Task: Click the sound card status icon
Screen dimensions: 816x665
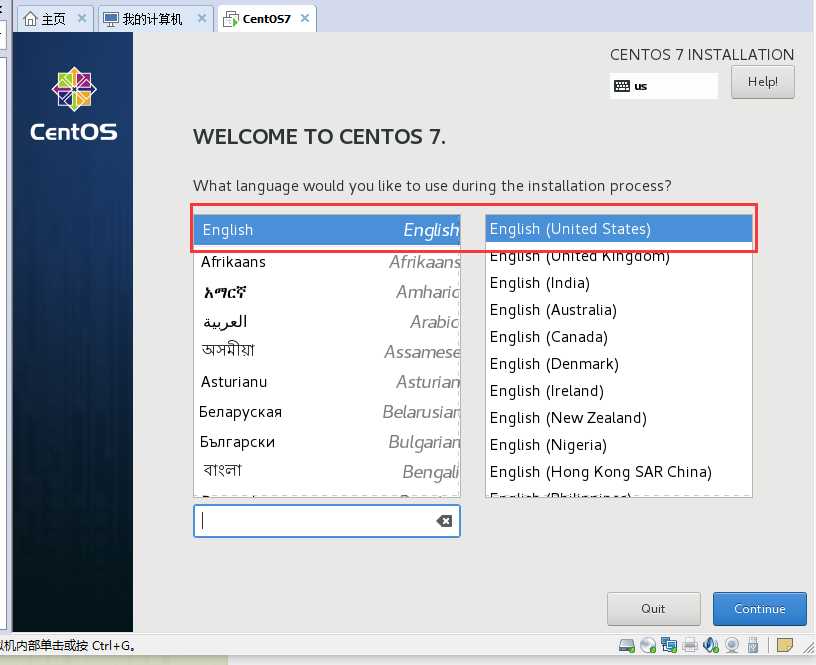Action: 711,645
